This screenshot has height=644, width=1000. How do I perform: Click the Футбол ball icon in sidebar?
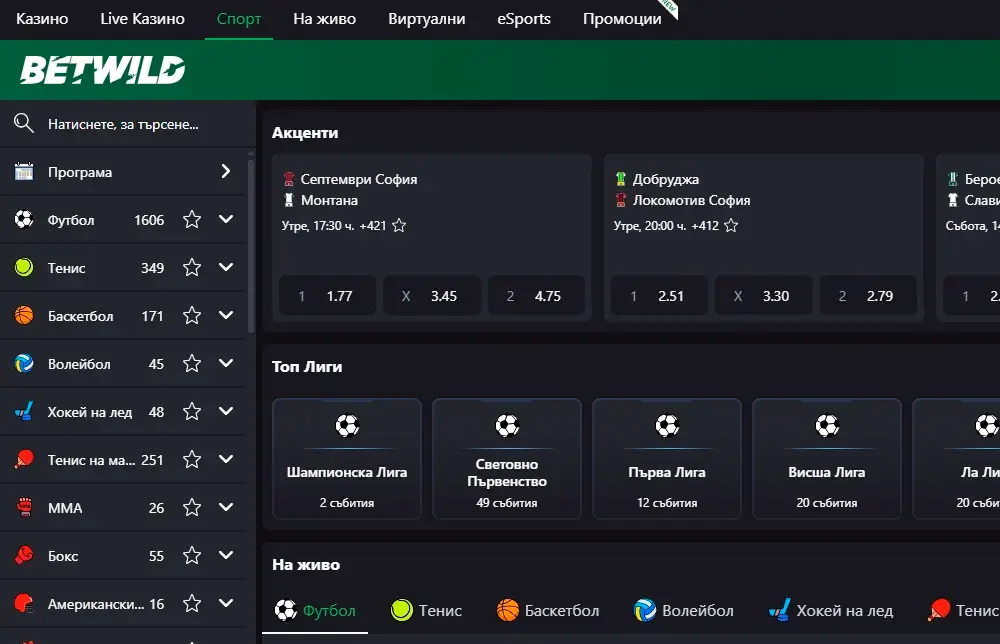click(24, 219)
